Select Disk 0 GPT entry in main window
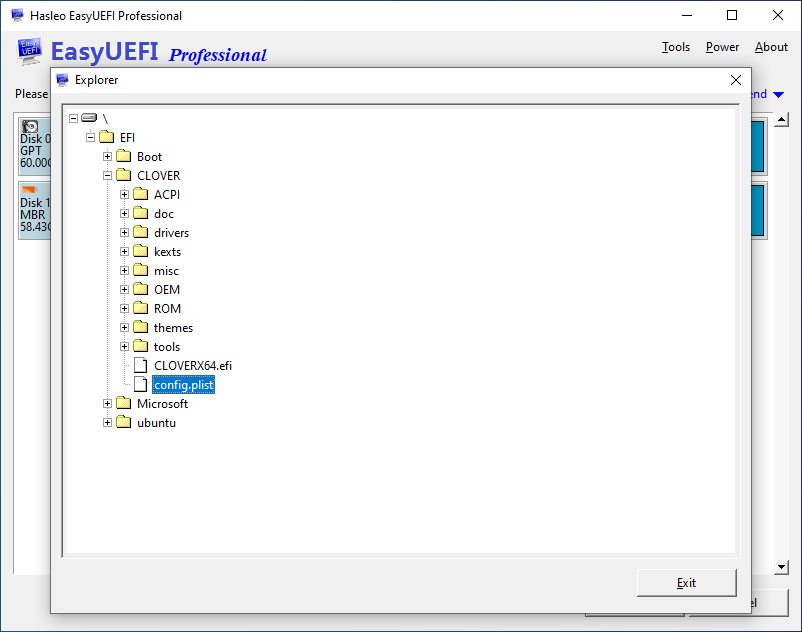 (35, 146)
